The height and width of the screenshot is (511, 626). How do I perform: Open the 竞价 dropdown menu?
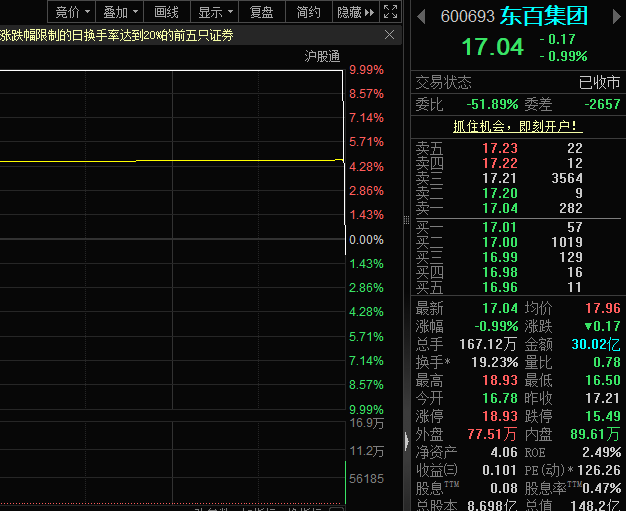[72, 12]
